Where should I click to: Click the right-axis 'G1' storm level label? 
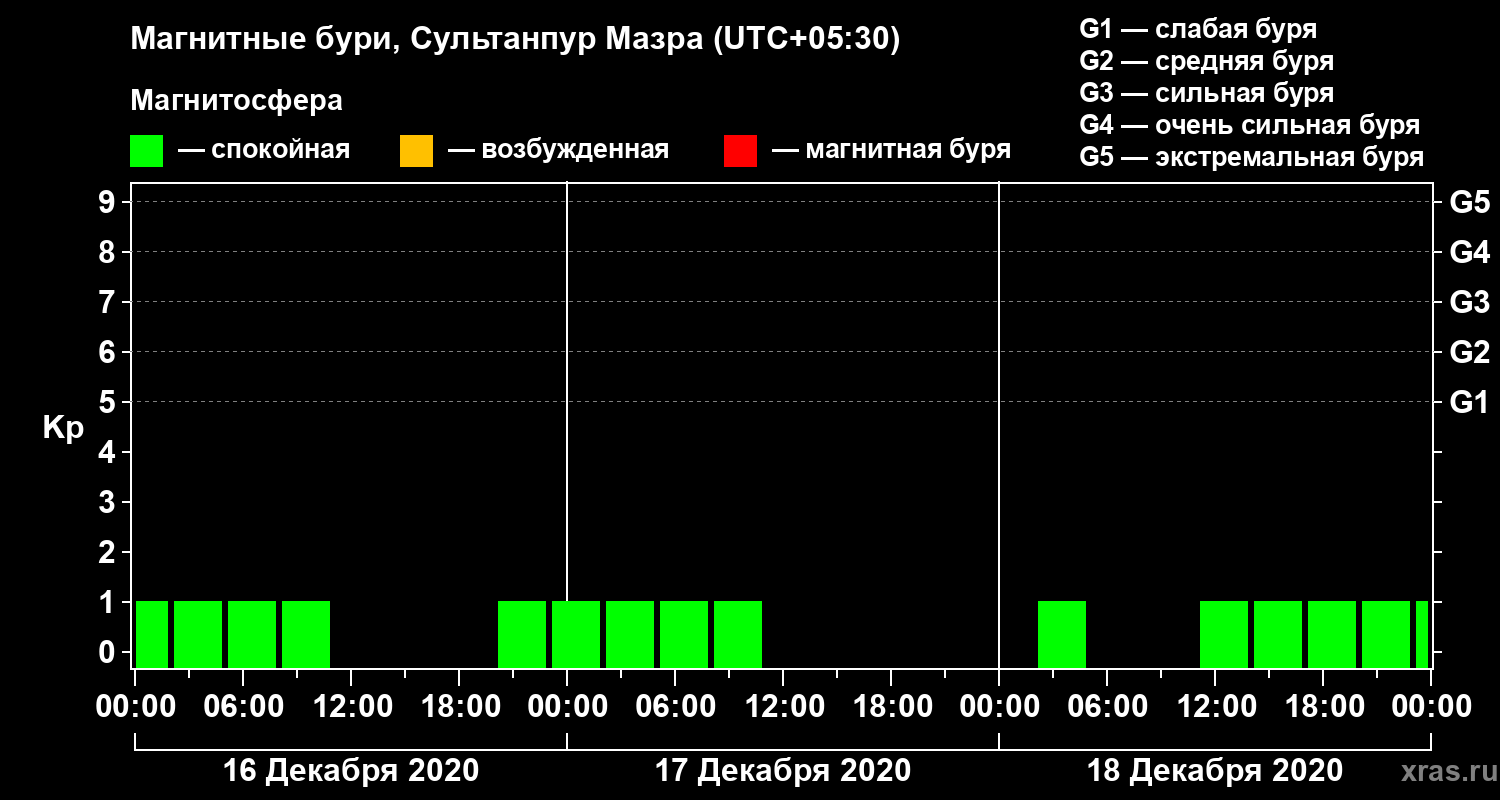point(1469,402)
